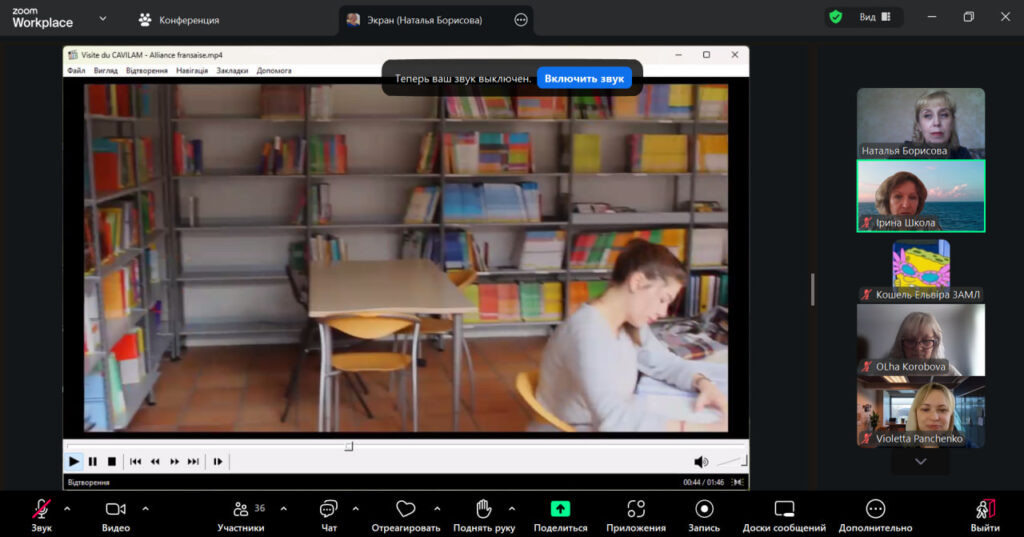
Task: Start recording with the Запись icon
Action: [x=704, y=509]
